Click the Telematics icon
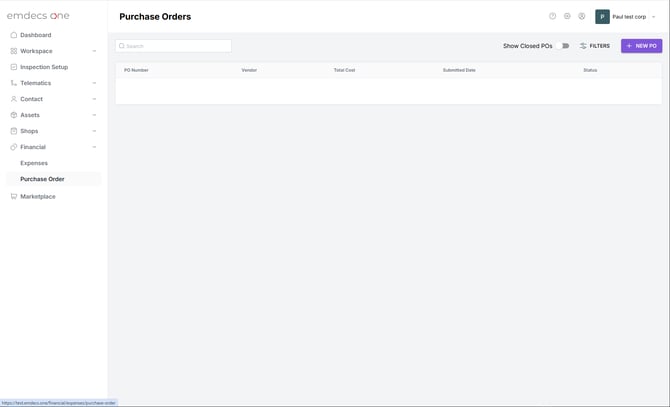This screenshot has width=670, height=407. (14, 83)
